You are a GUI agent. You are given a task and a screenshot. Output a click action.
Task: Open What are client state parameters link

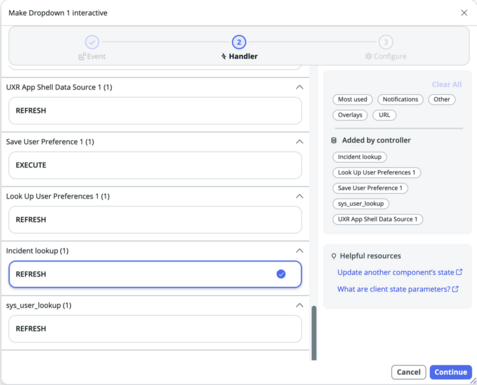[394, 289]
